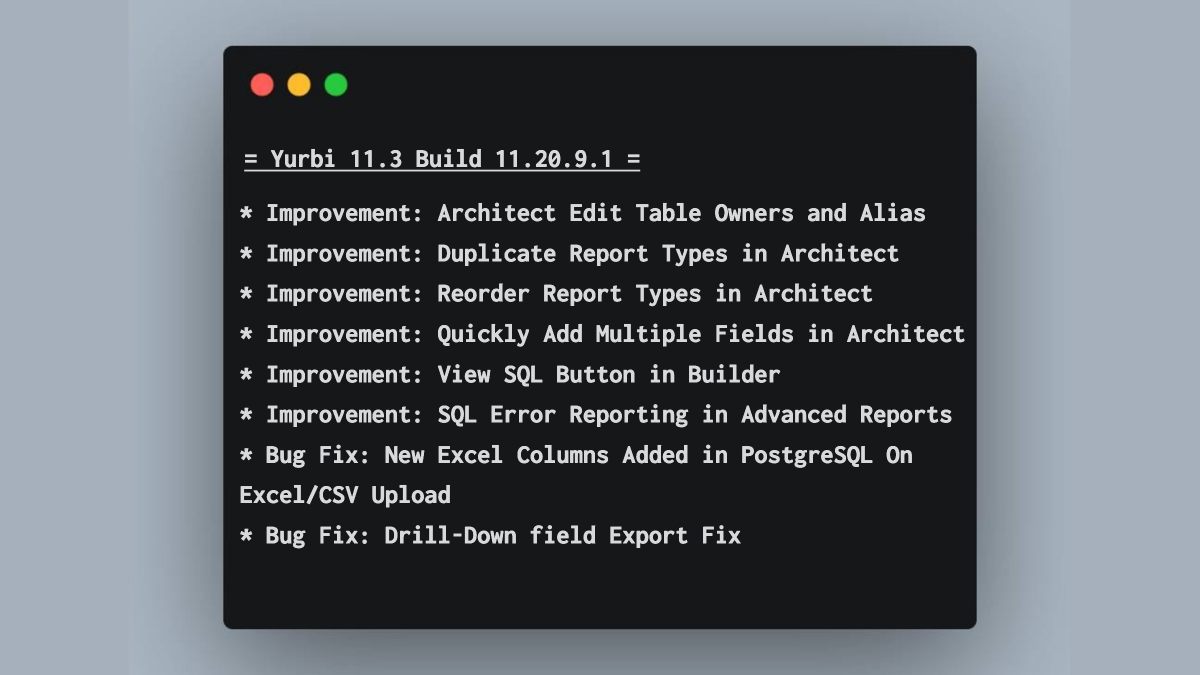Click Quickly Add Multiple Fields line
Screen dimensions: 1200x675
(602, 334)
